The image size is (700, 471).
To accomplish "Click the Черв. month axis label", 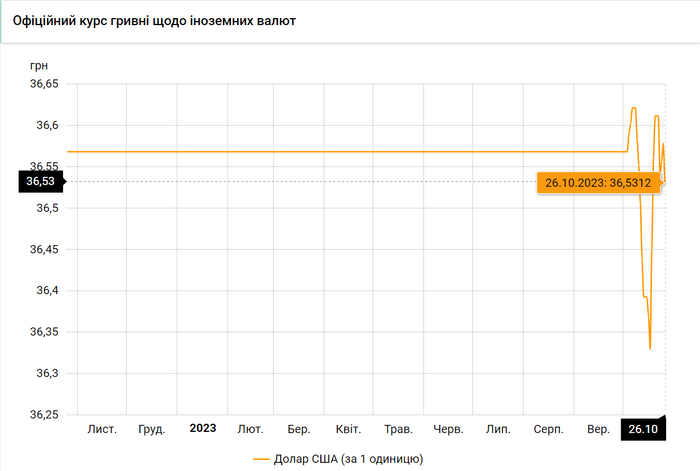I will pos(448,429).
